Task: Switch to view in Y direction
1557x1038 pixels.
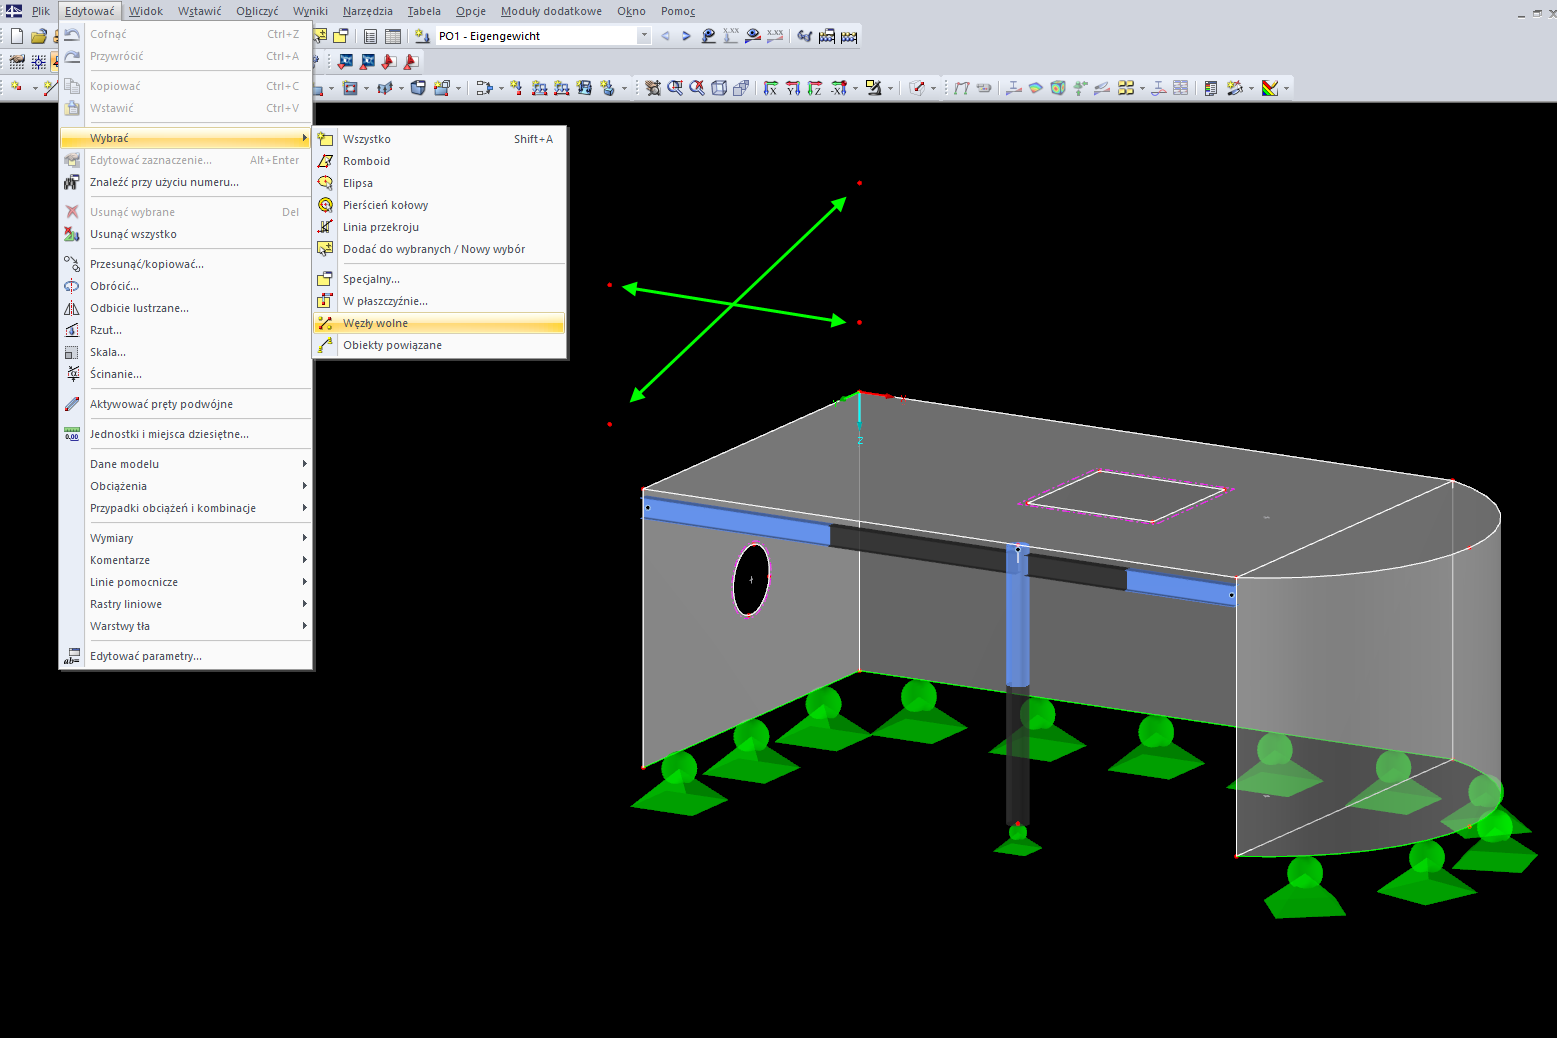Action: (x=793, y=88)
